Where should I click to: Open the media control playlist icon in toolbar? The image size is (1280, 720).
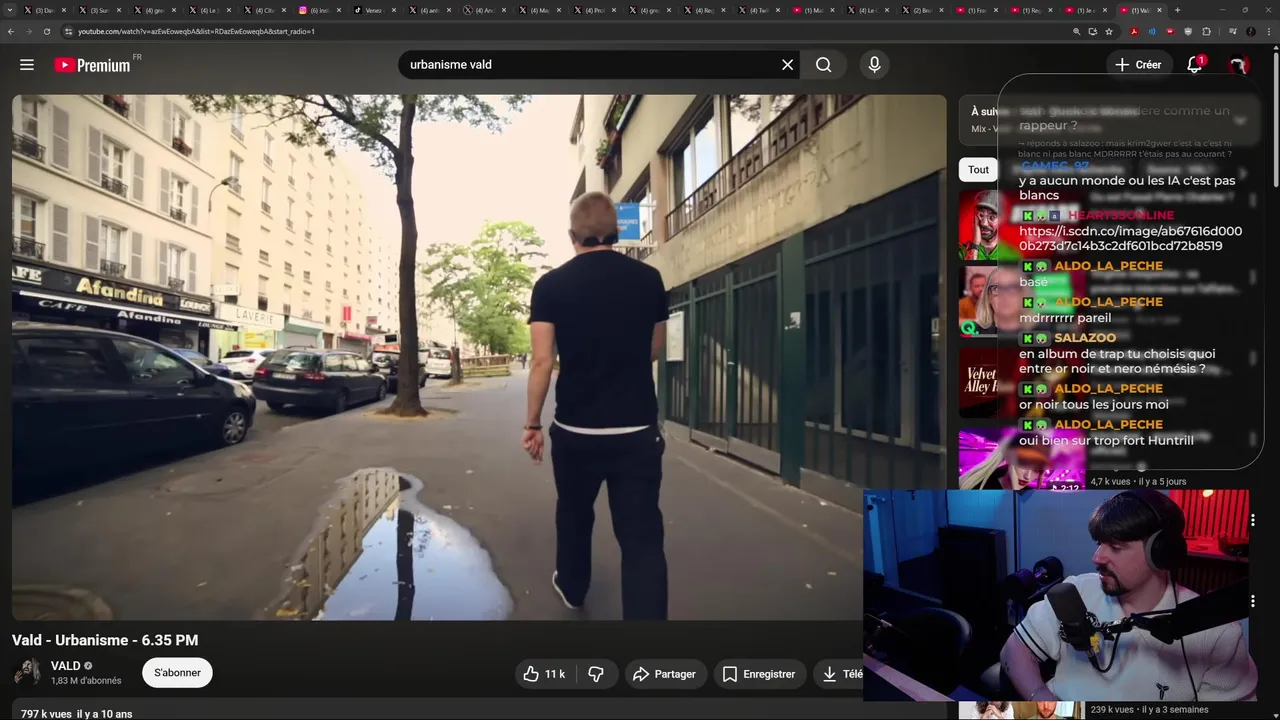coord(1232,31)
